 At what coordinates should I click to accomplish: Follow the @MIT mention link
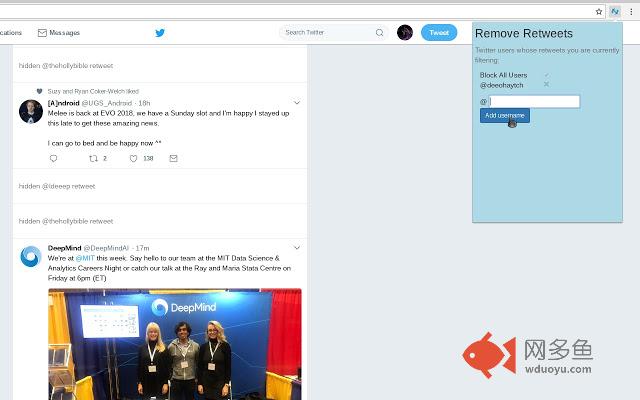pos(85,258)
